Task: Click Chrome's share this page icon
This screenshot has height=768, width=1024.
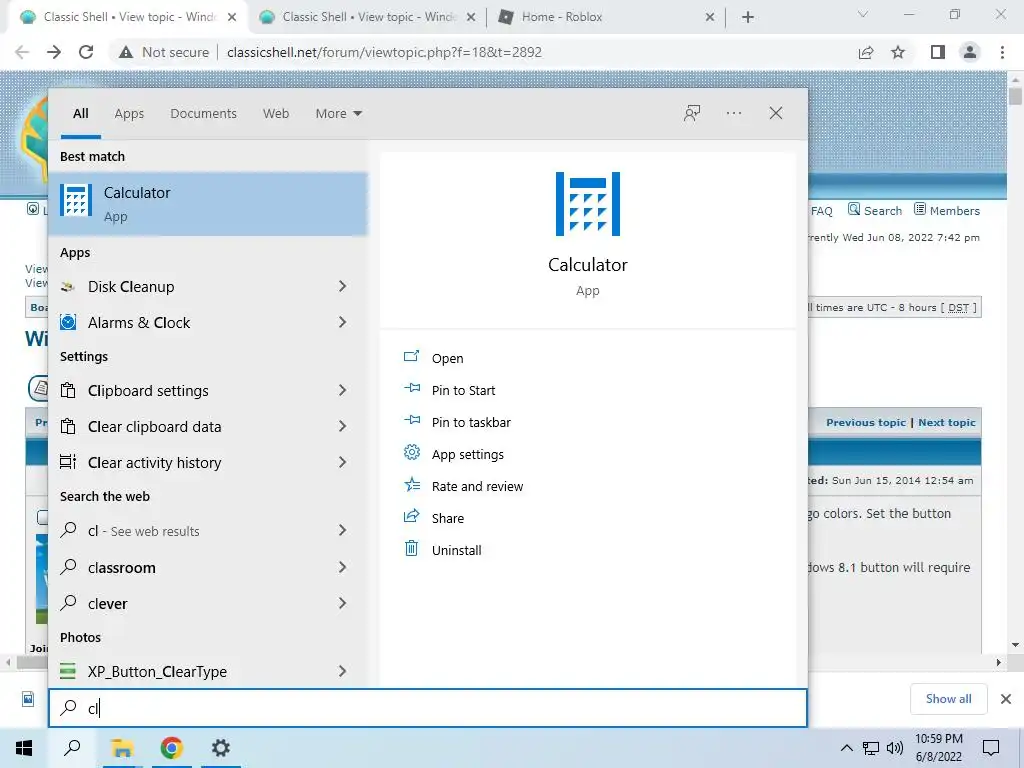Action: pyautogui.click(x=866, y=52)
